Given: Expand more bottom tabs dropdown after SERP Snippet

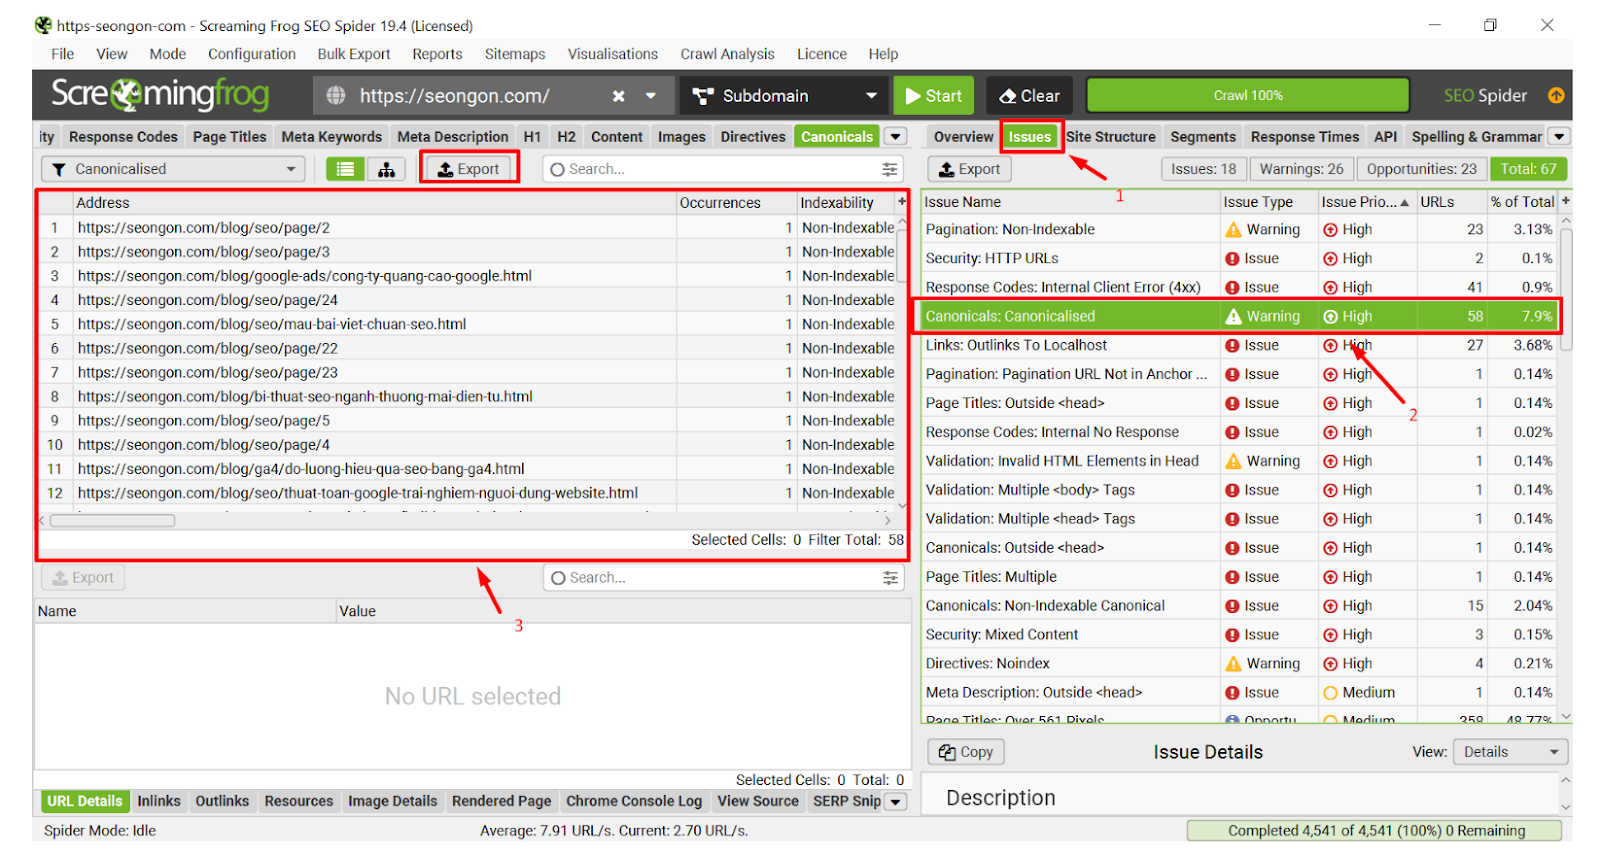Looking at the screenshot, I should 896,802.
